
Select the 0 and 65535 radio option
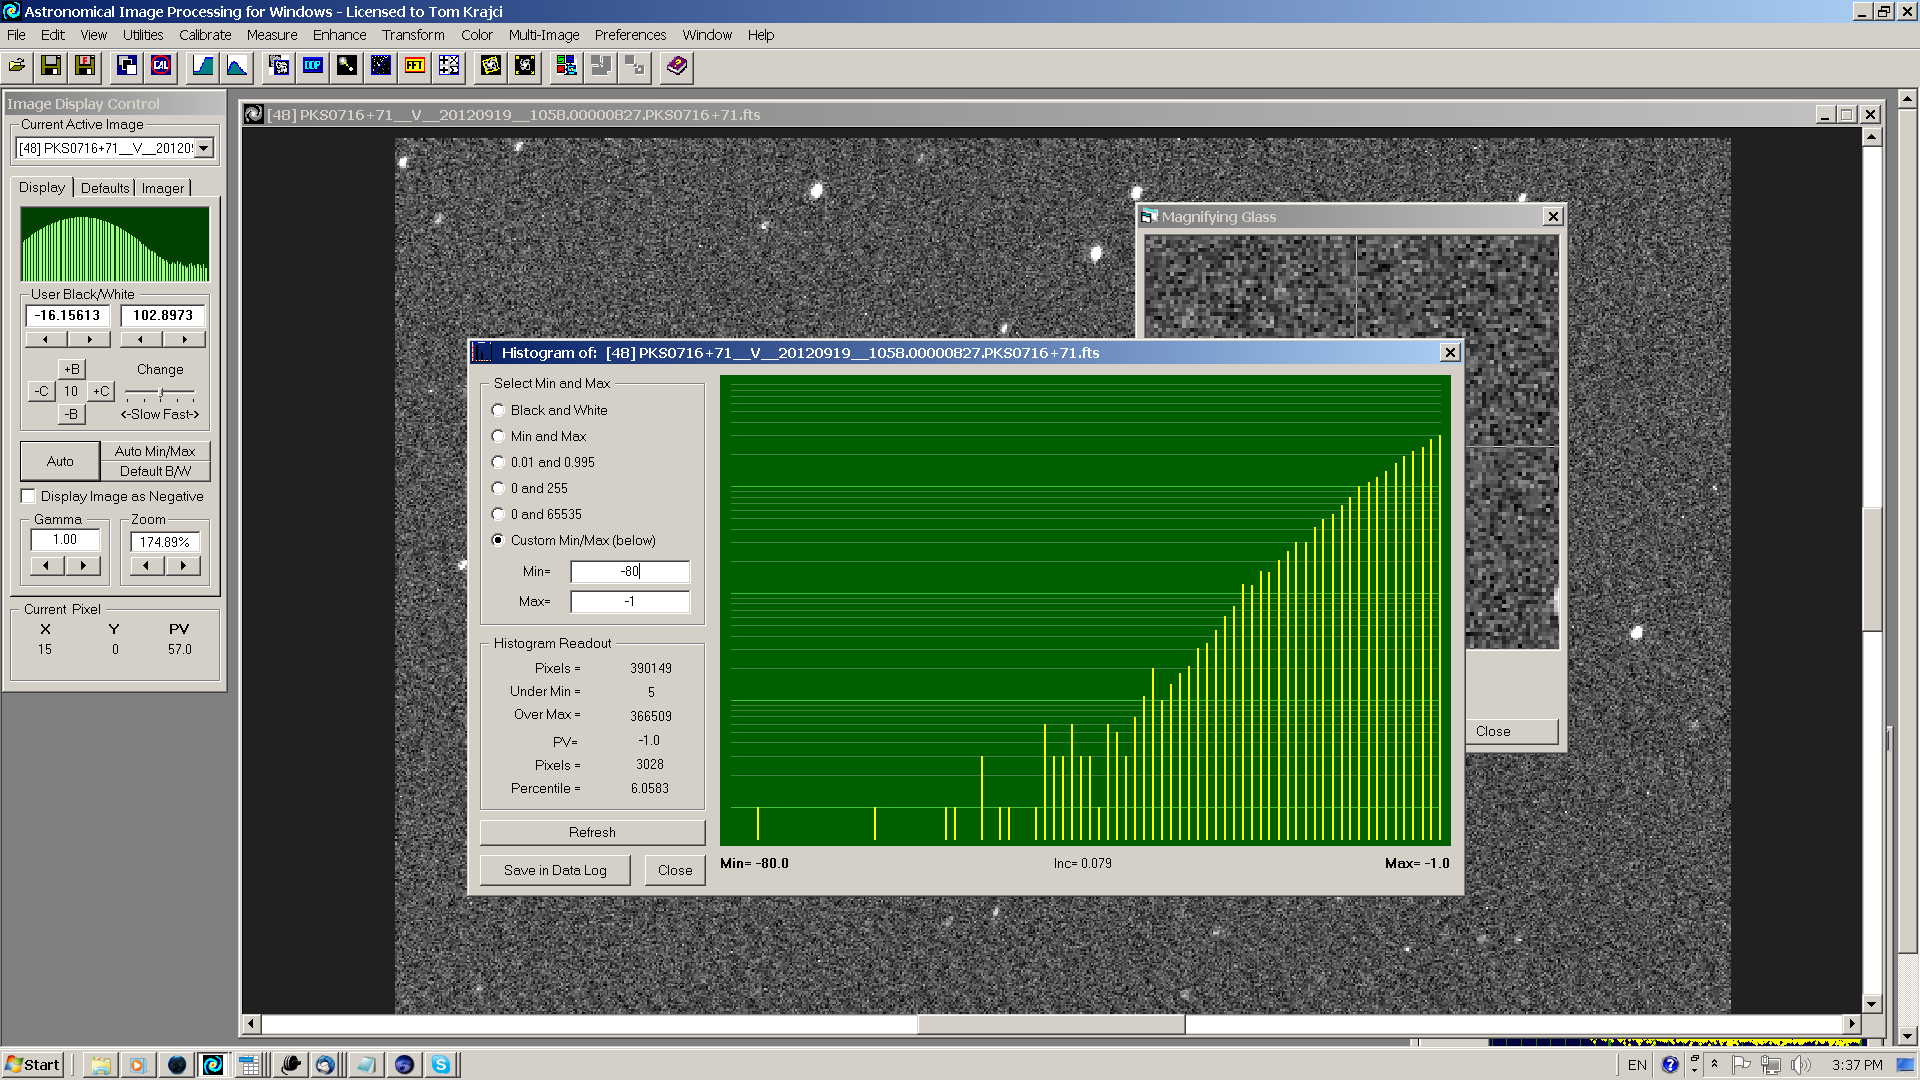(498, 515)
